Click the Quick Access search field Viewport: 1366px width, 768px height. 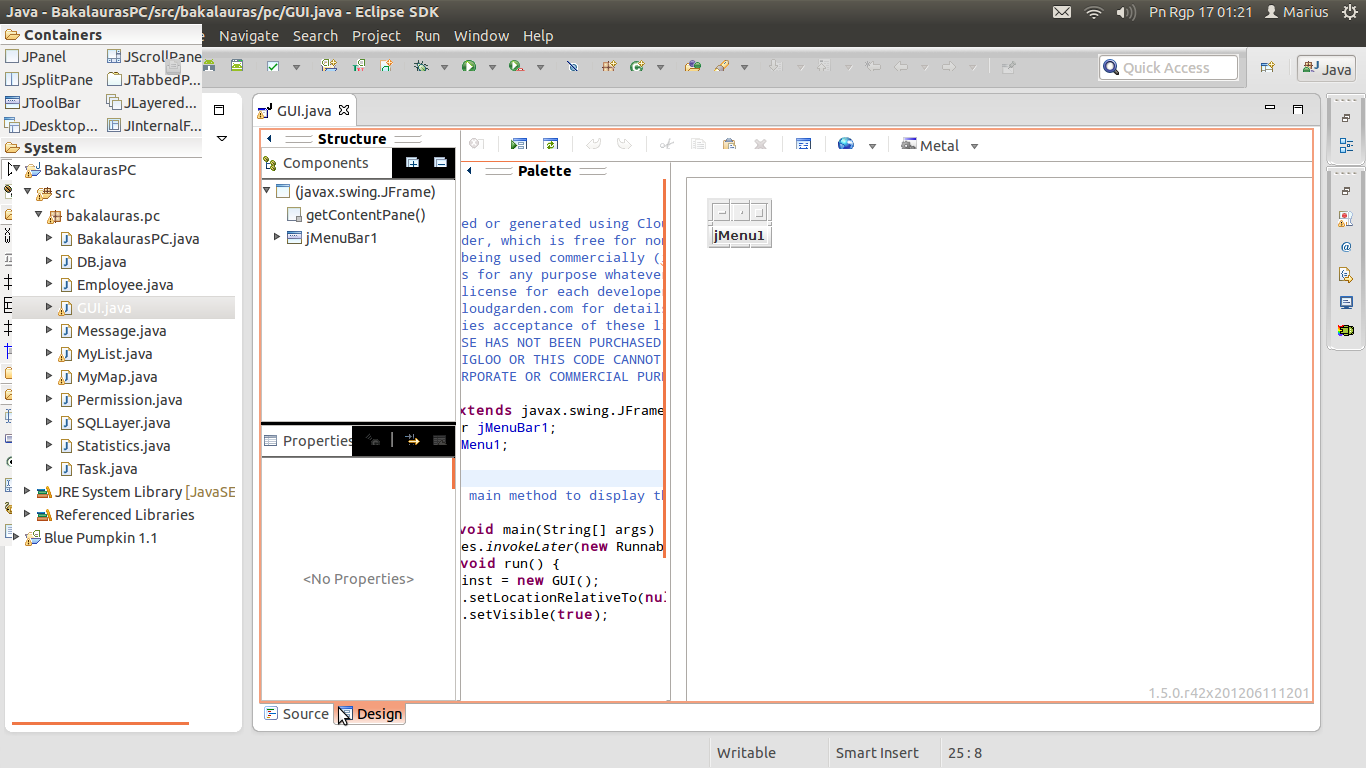1168,67
